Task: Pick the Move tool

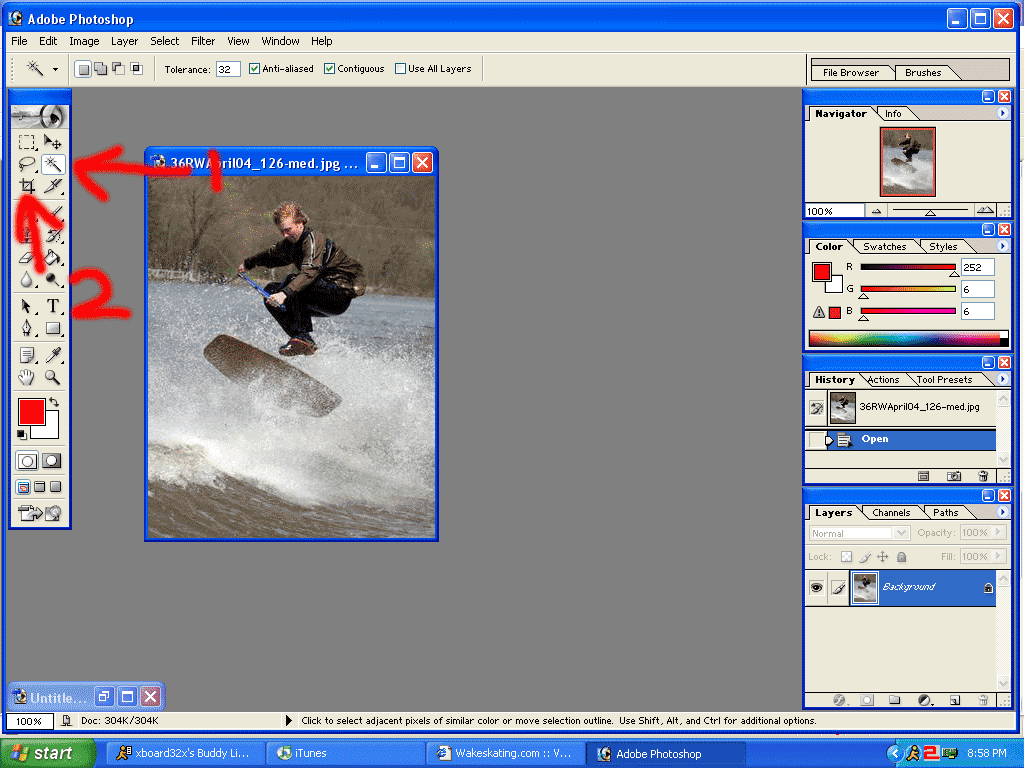Action: pos(53,142)
